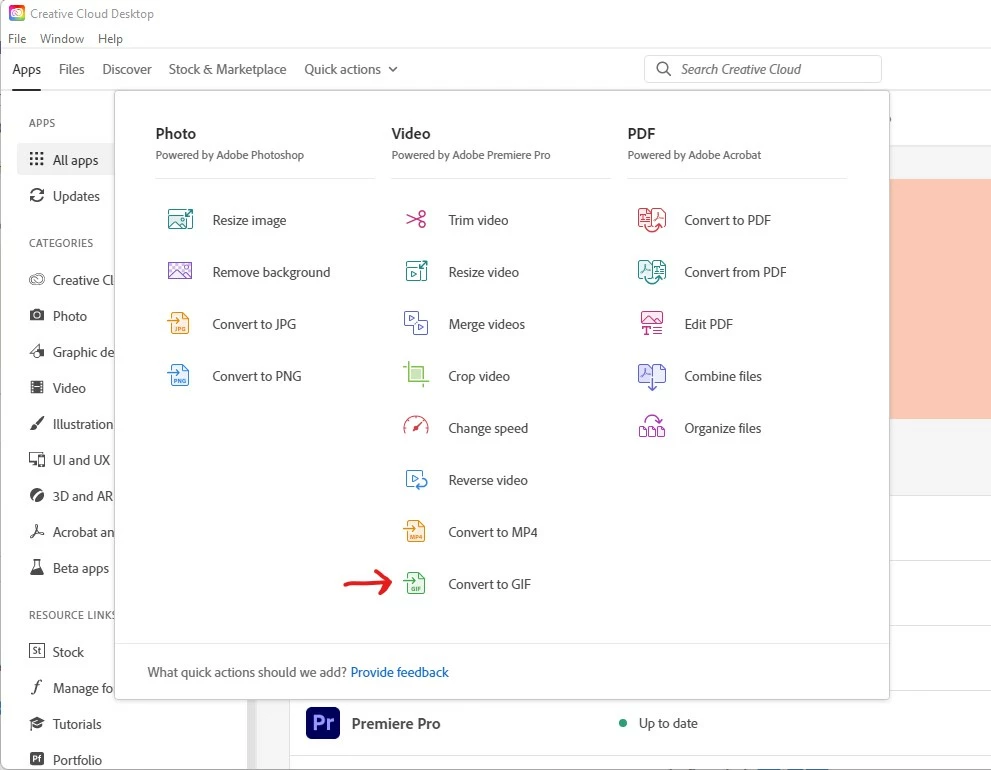
Task: Click the Stock St sidebar icon
Action: [x=37, y=651]
